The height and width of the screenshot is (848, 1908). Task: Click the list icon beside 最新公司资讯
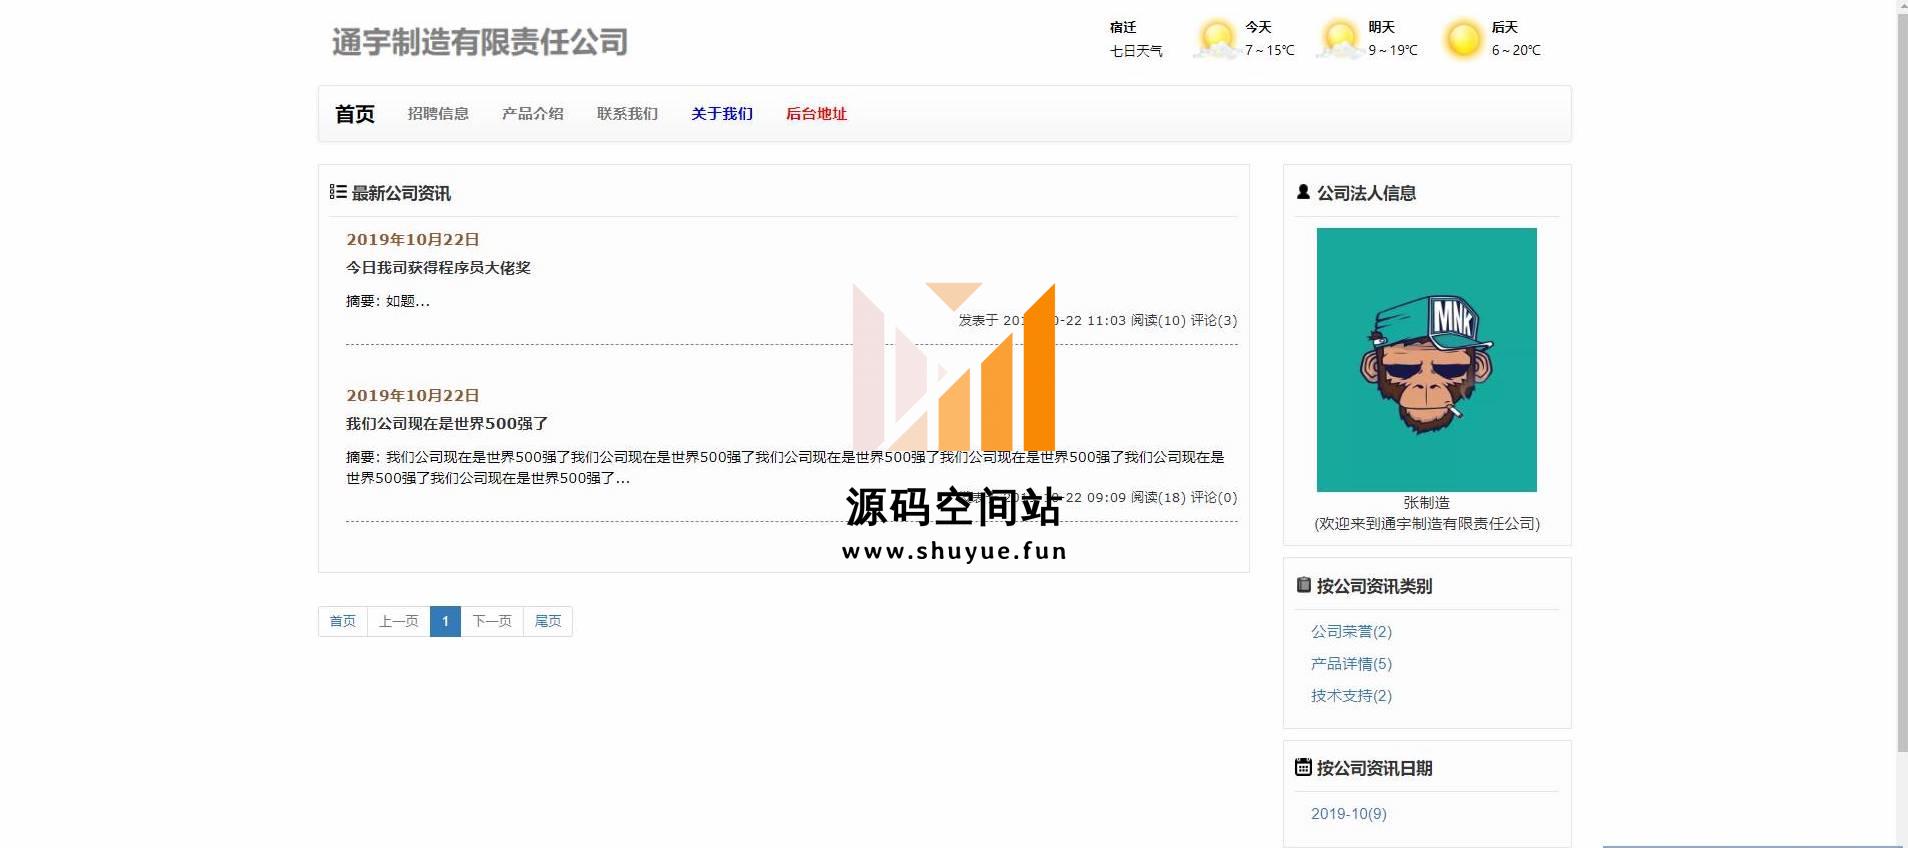pos(338,192)
